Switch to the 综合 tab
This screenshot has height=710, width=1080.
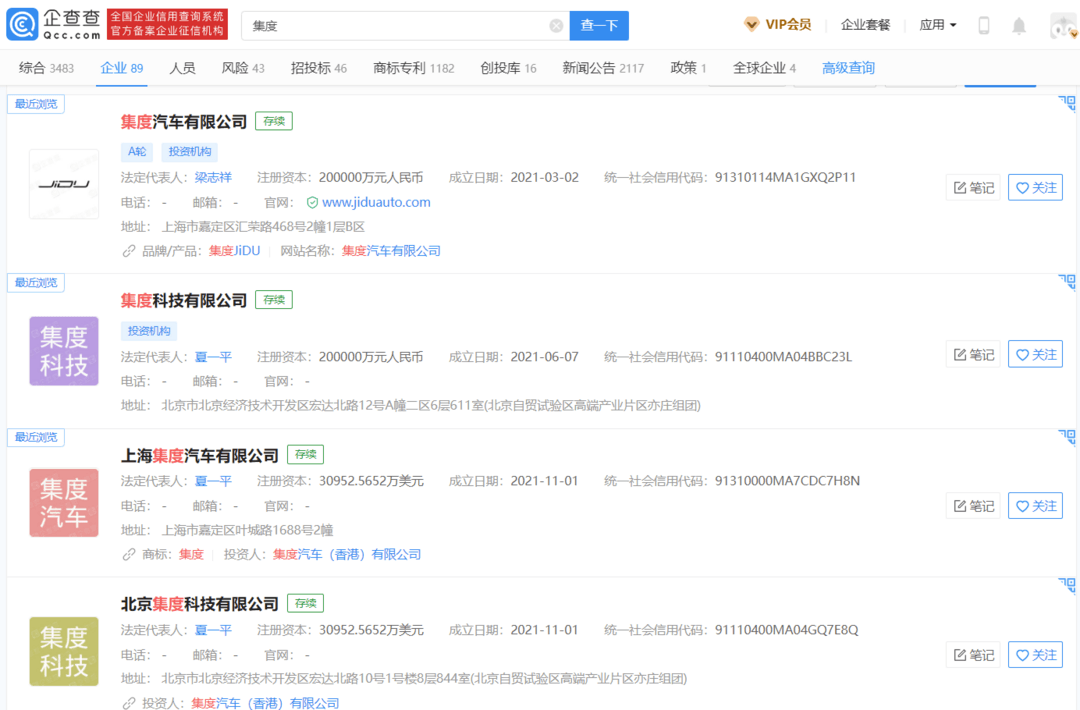(46, 68)
